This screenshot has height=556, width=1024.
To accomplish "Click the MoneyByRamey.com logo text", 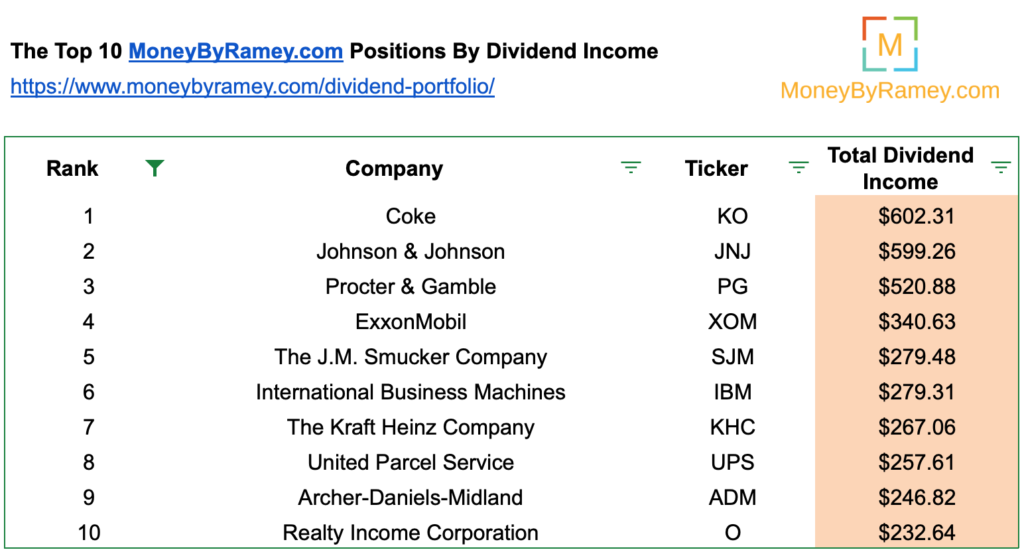I will coord(889,90).
